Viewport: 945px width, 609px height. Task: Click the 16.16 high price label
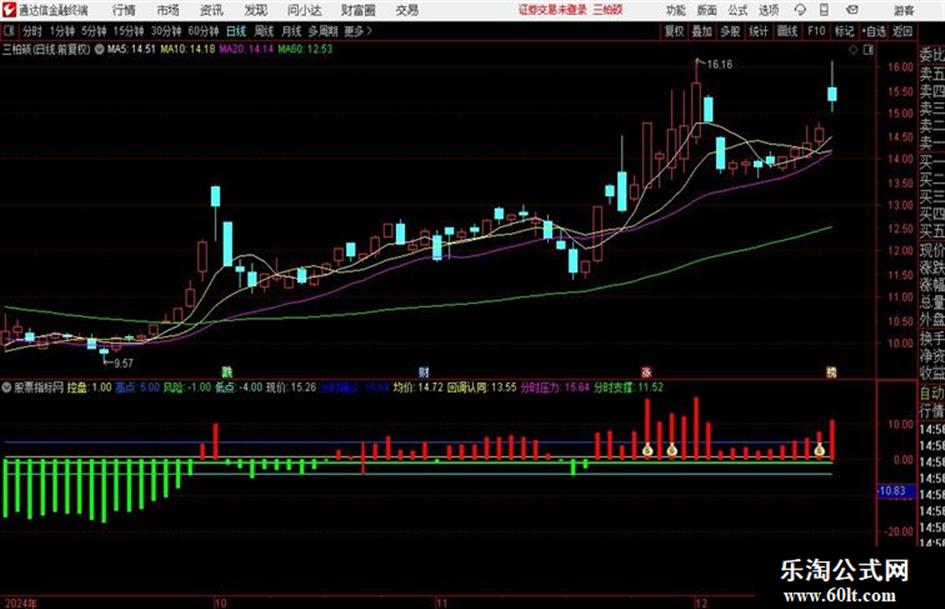pos(720,65)
